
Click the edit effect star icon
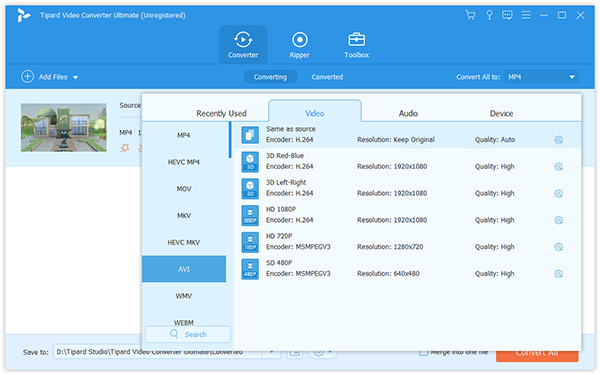click(x=124, y=148)
